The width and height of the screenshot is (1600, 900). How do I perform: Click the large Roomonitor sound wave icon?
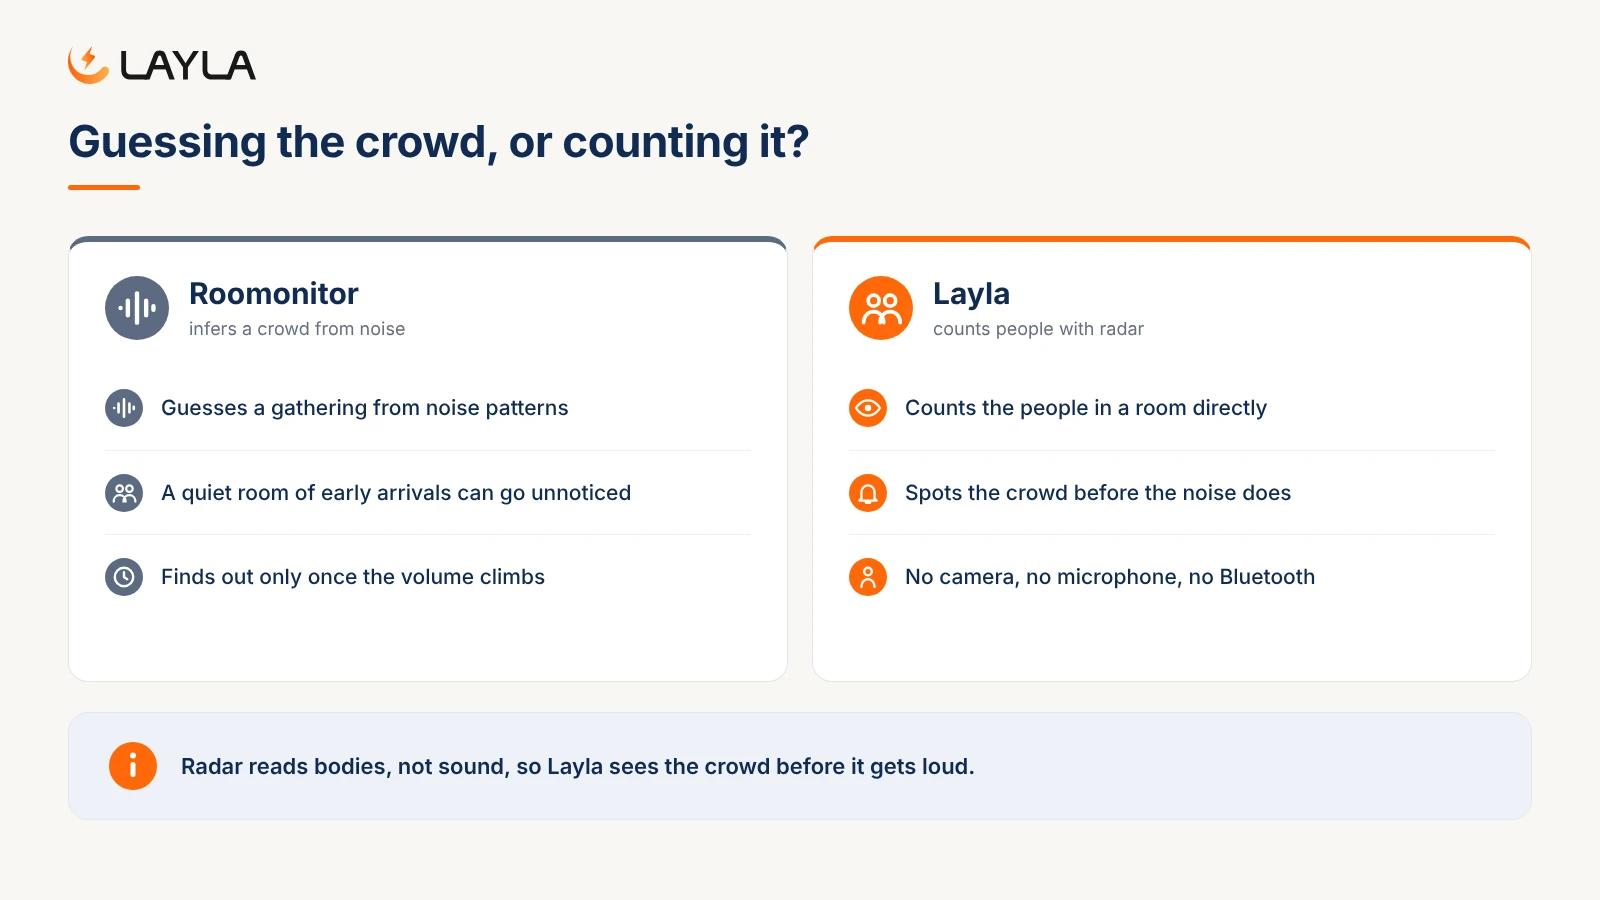click(137, 308)
